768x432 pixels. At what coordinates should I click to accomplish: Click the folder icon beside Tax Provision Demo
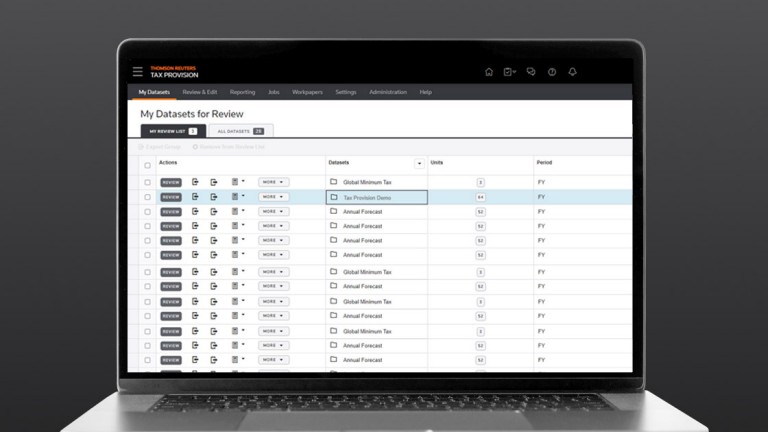(334, 197)
